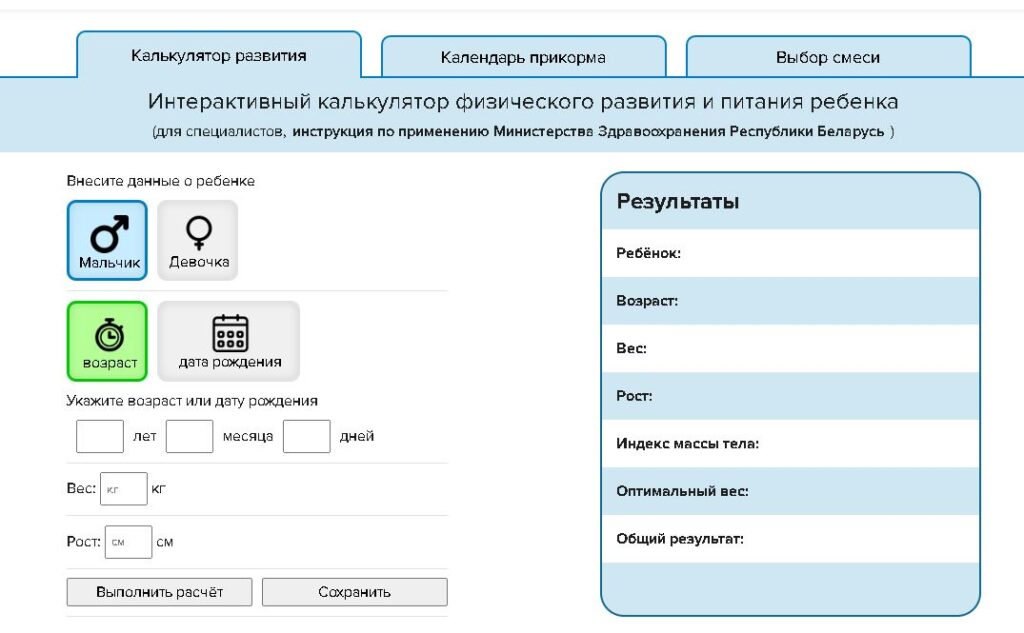The image size is (1024, 633).
Task: Click the Рост input field in cm
Action: [x=128, y=542]
